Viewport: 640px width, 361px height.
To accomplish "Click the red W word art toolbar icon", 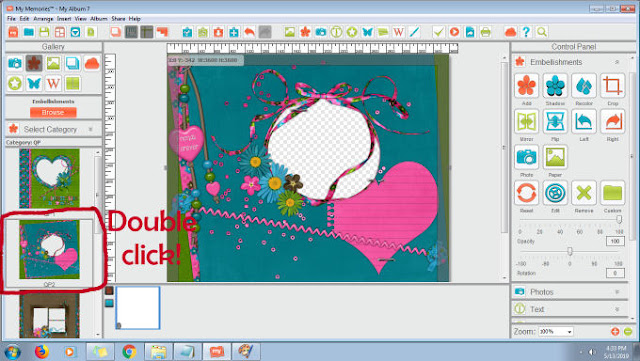I will point(398,32).
